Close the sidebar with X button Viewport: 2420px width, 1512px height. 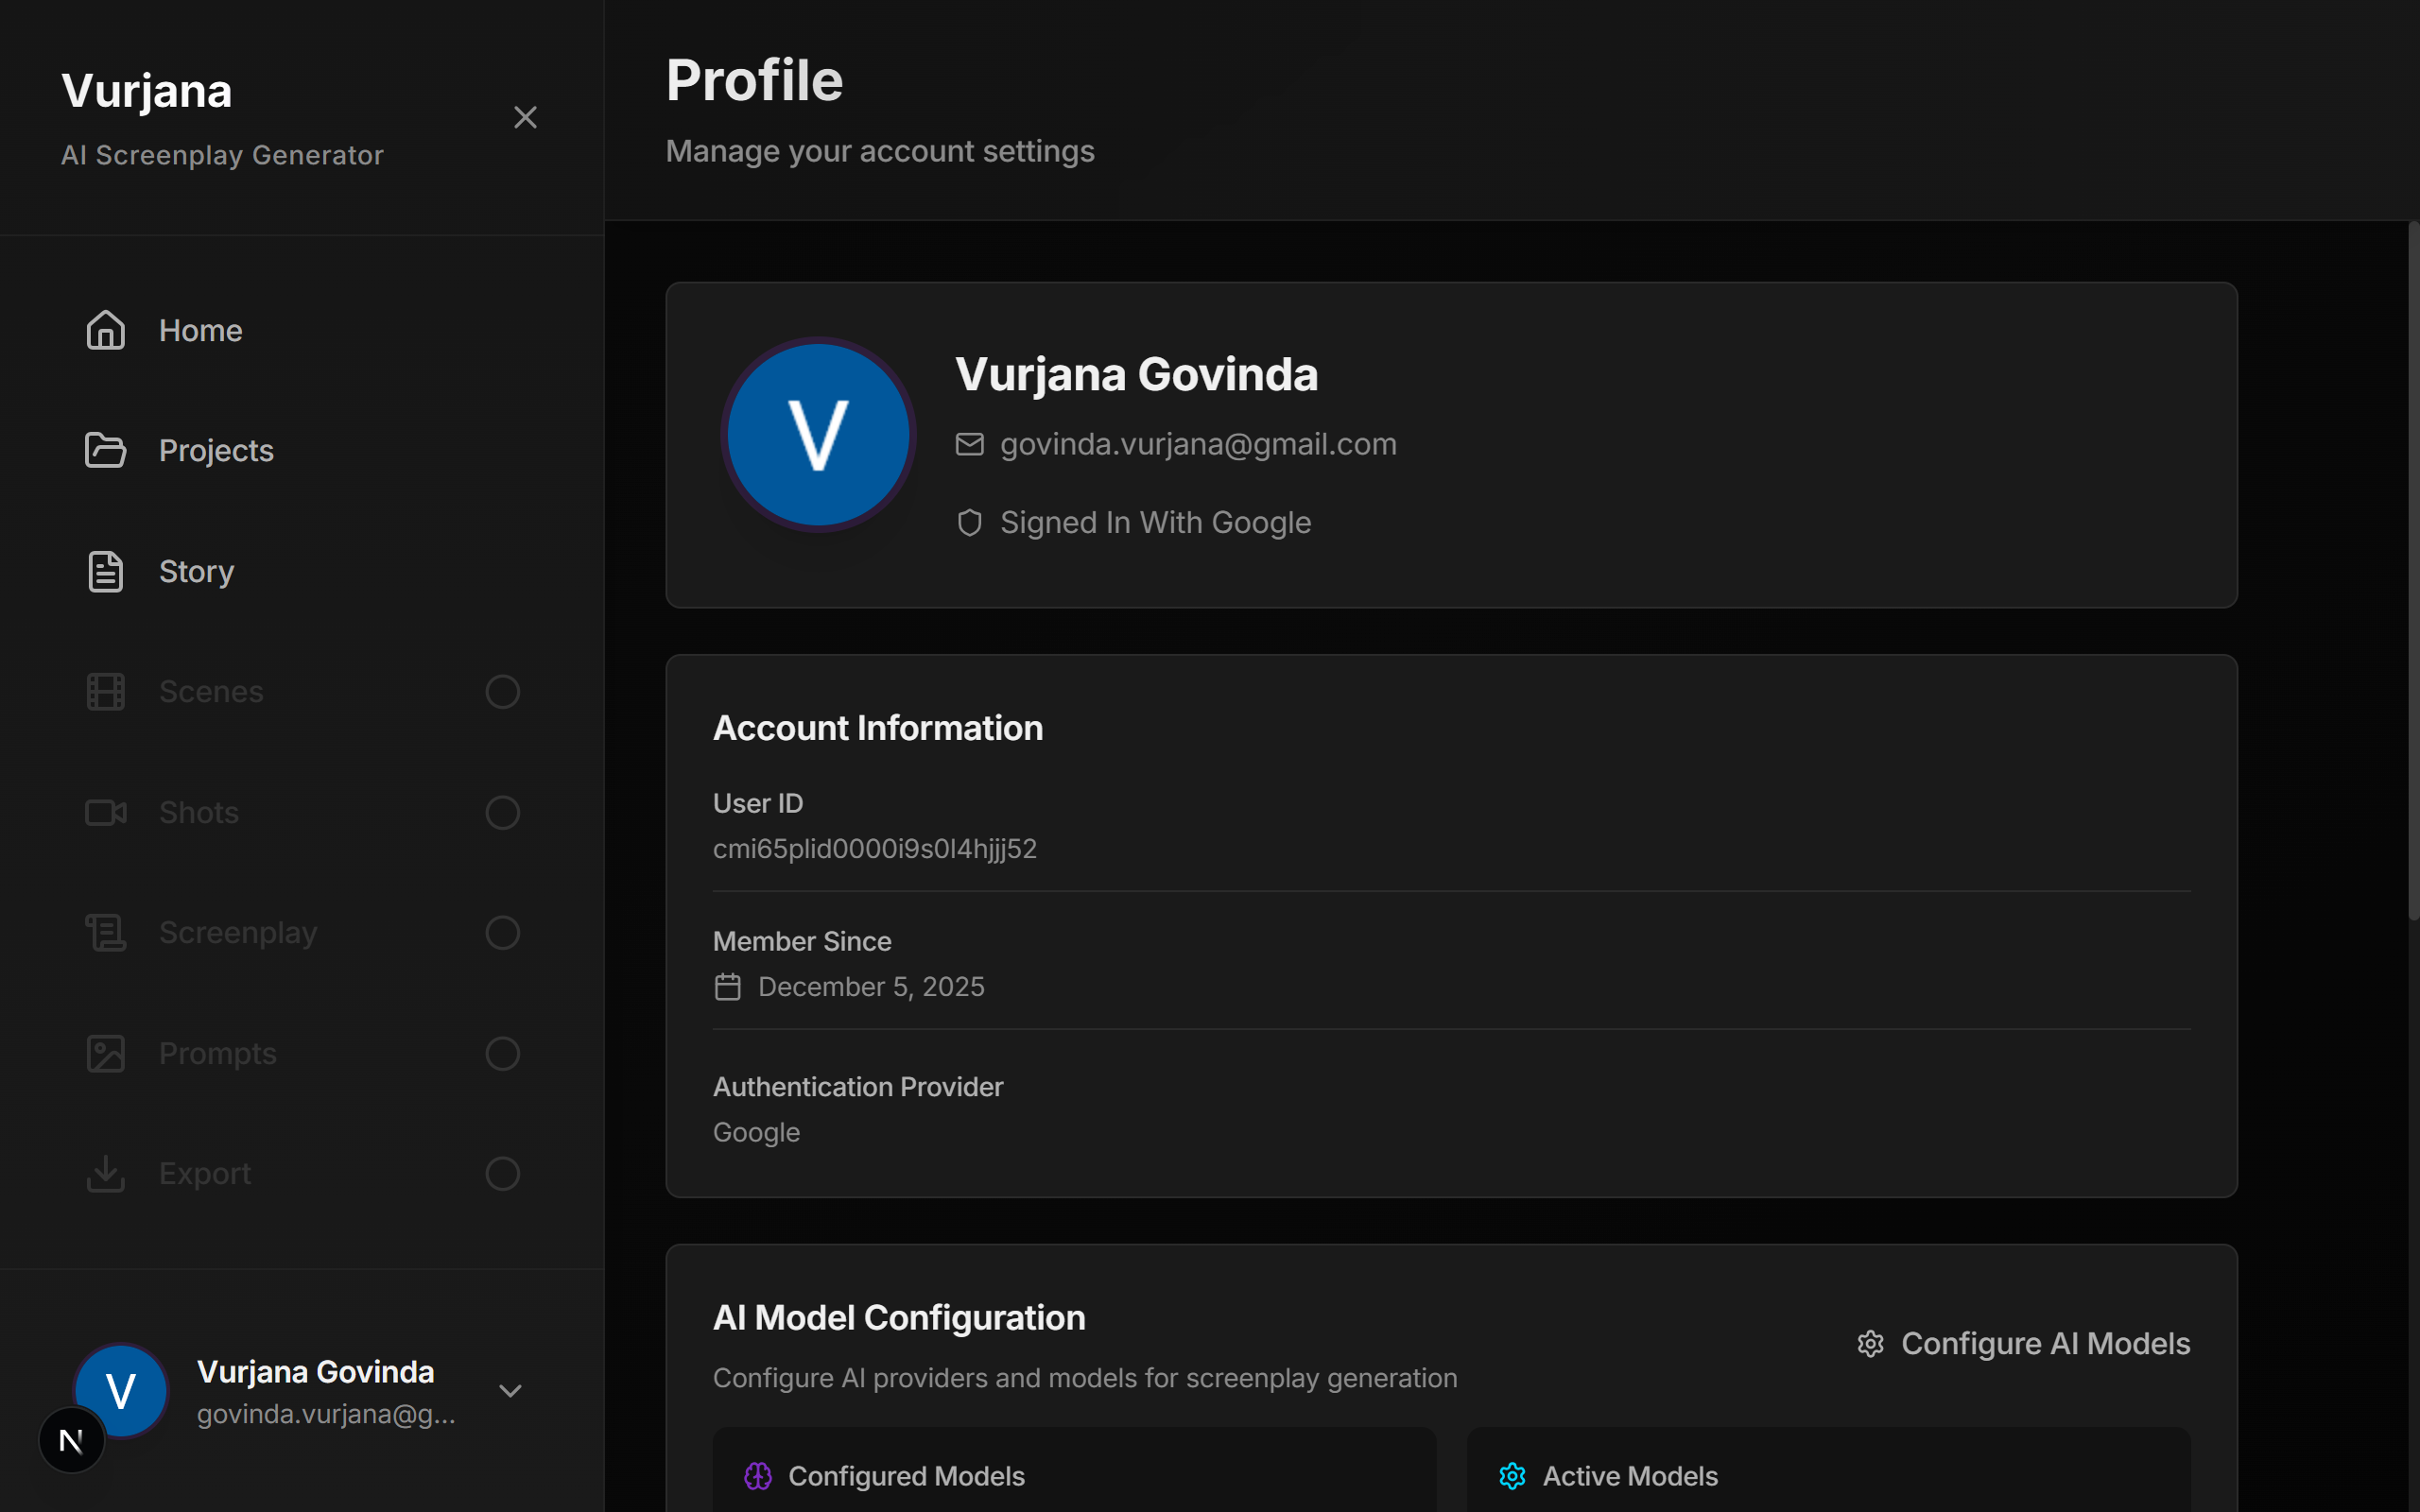pos(525,117)
